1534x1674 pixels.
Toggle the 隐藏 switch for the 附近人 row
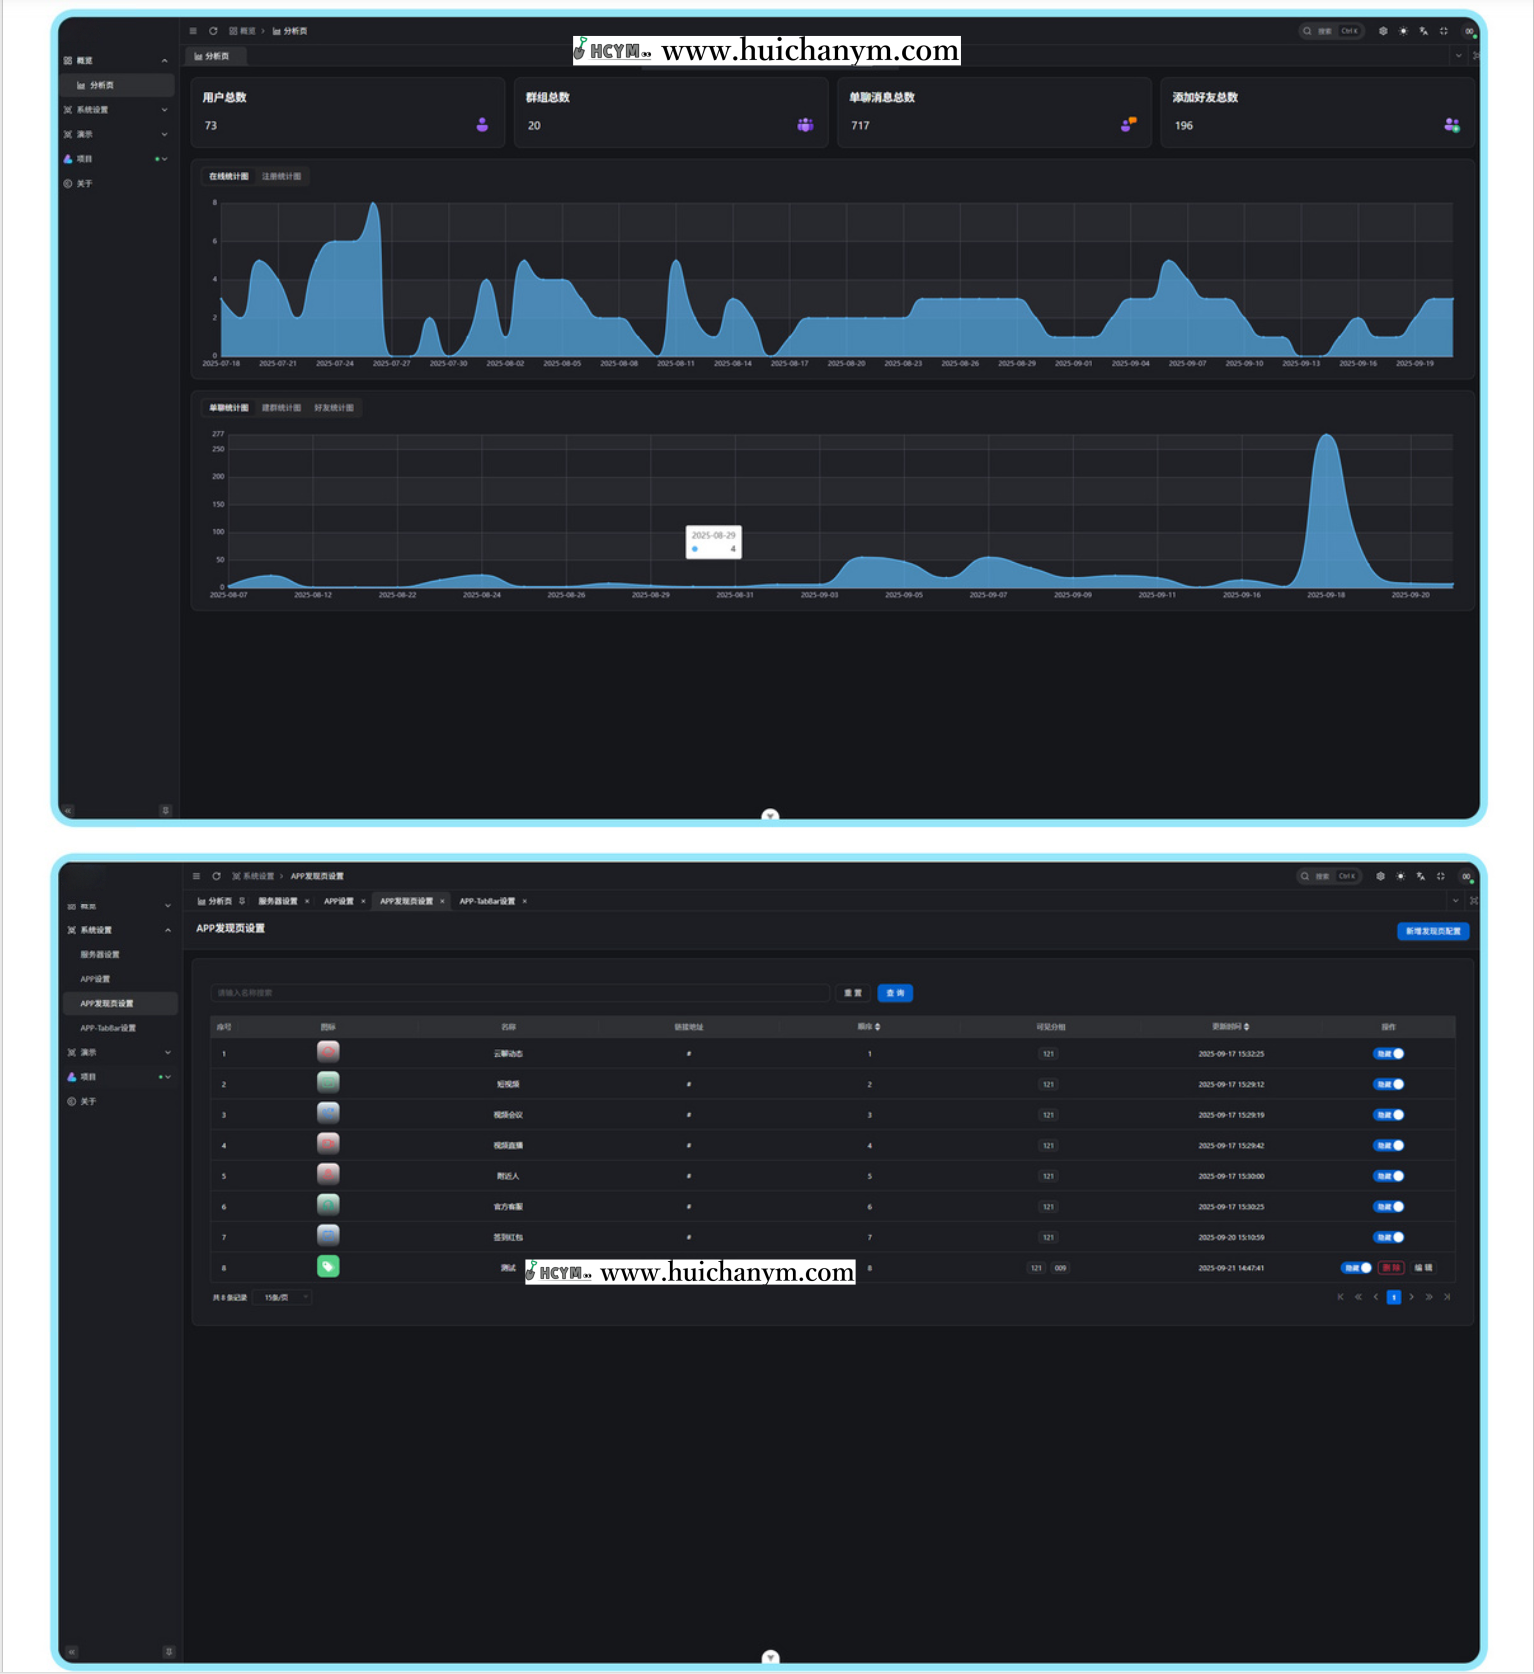coord(1388,1176)
